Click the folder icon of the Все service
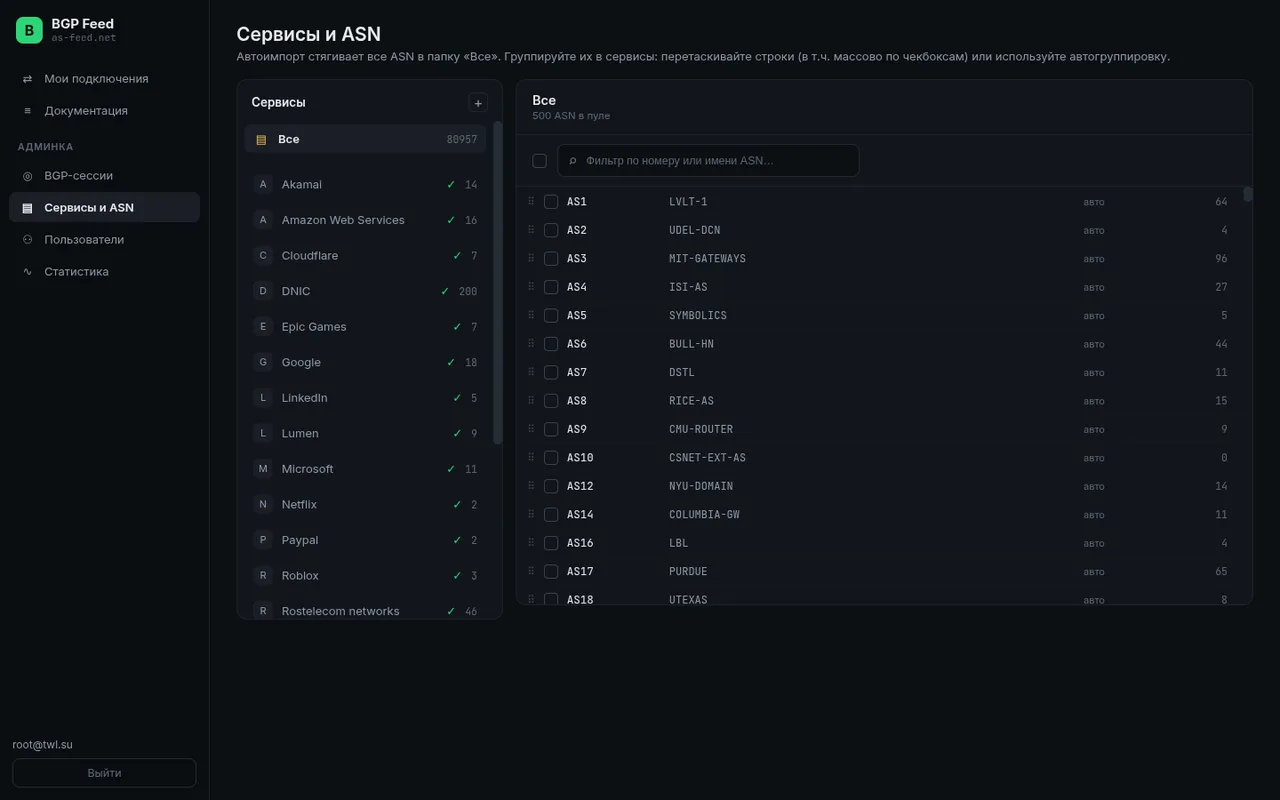Image resolution: width=1280 pixels, height=800 pixels. [261, 140]
